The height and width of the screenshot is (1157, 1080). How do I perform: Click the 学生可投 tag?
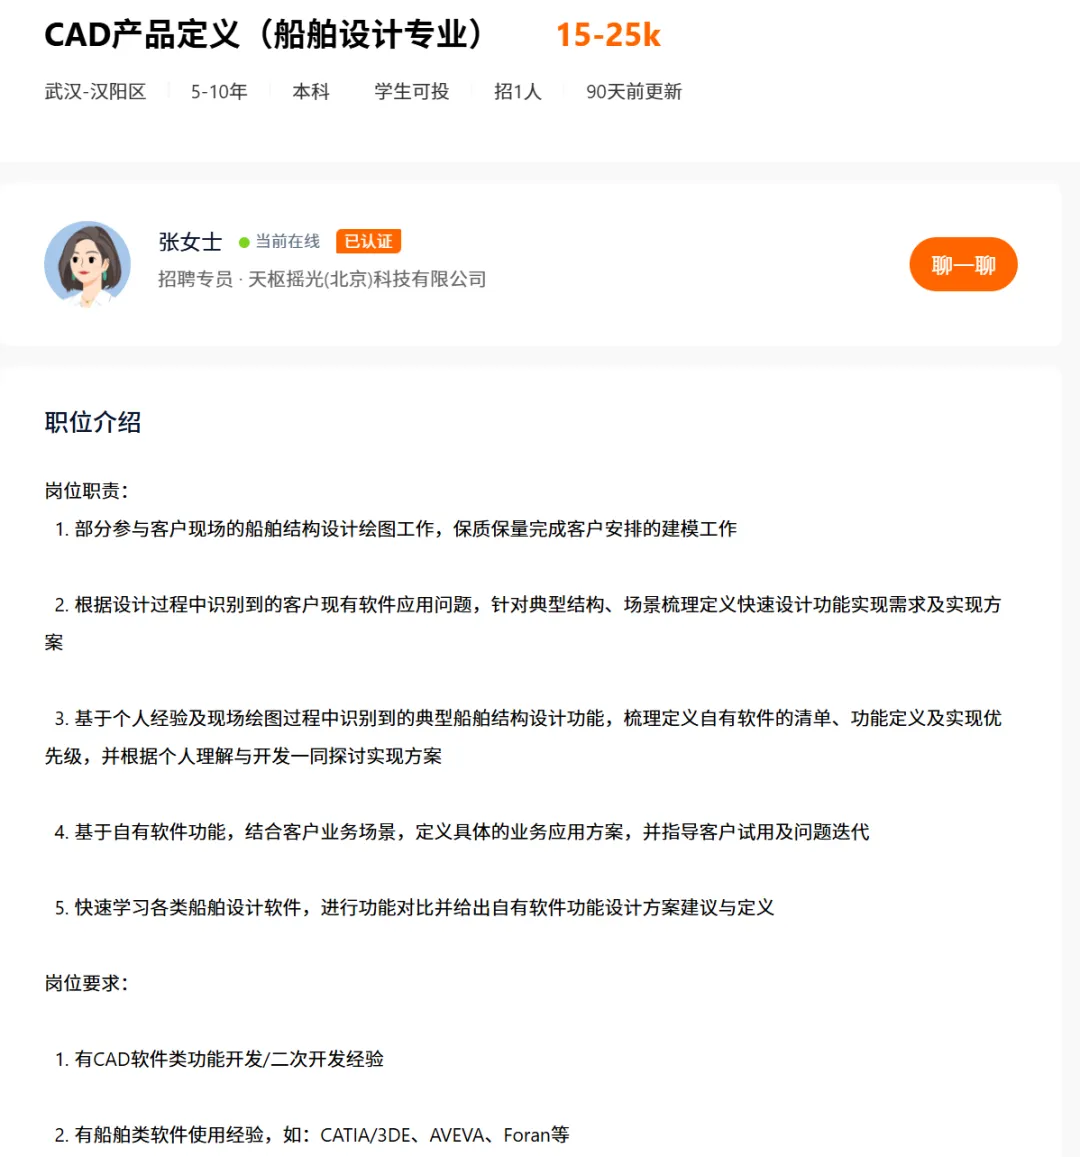(412, 91)
